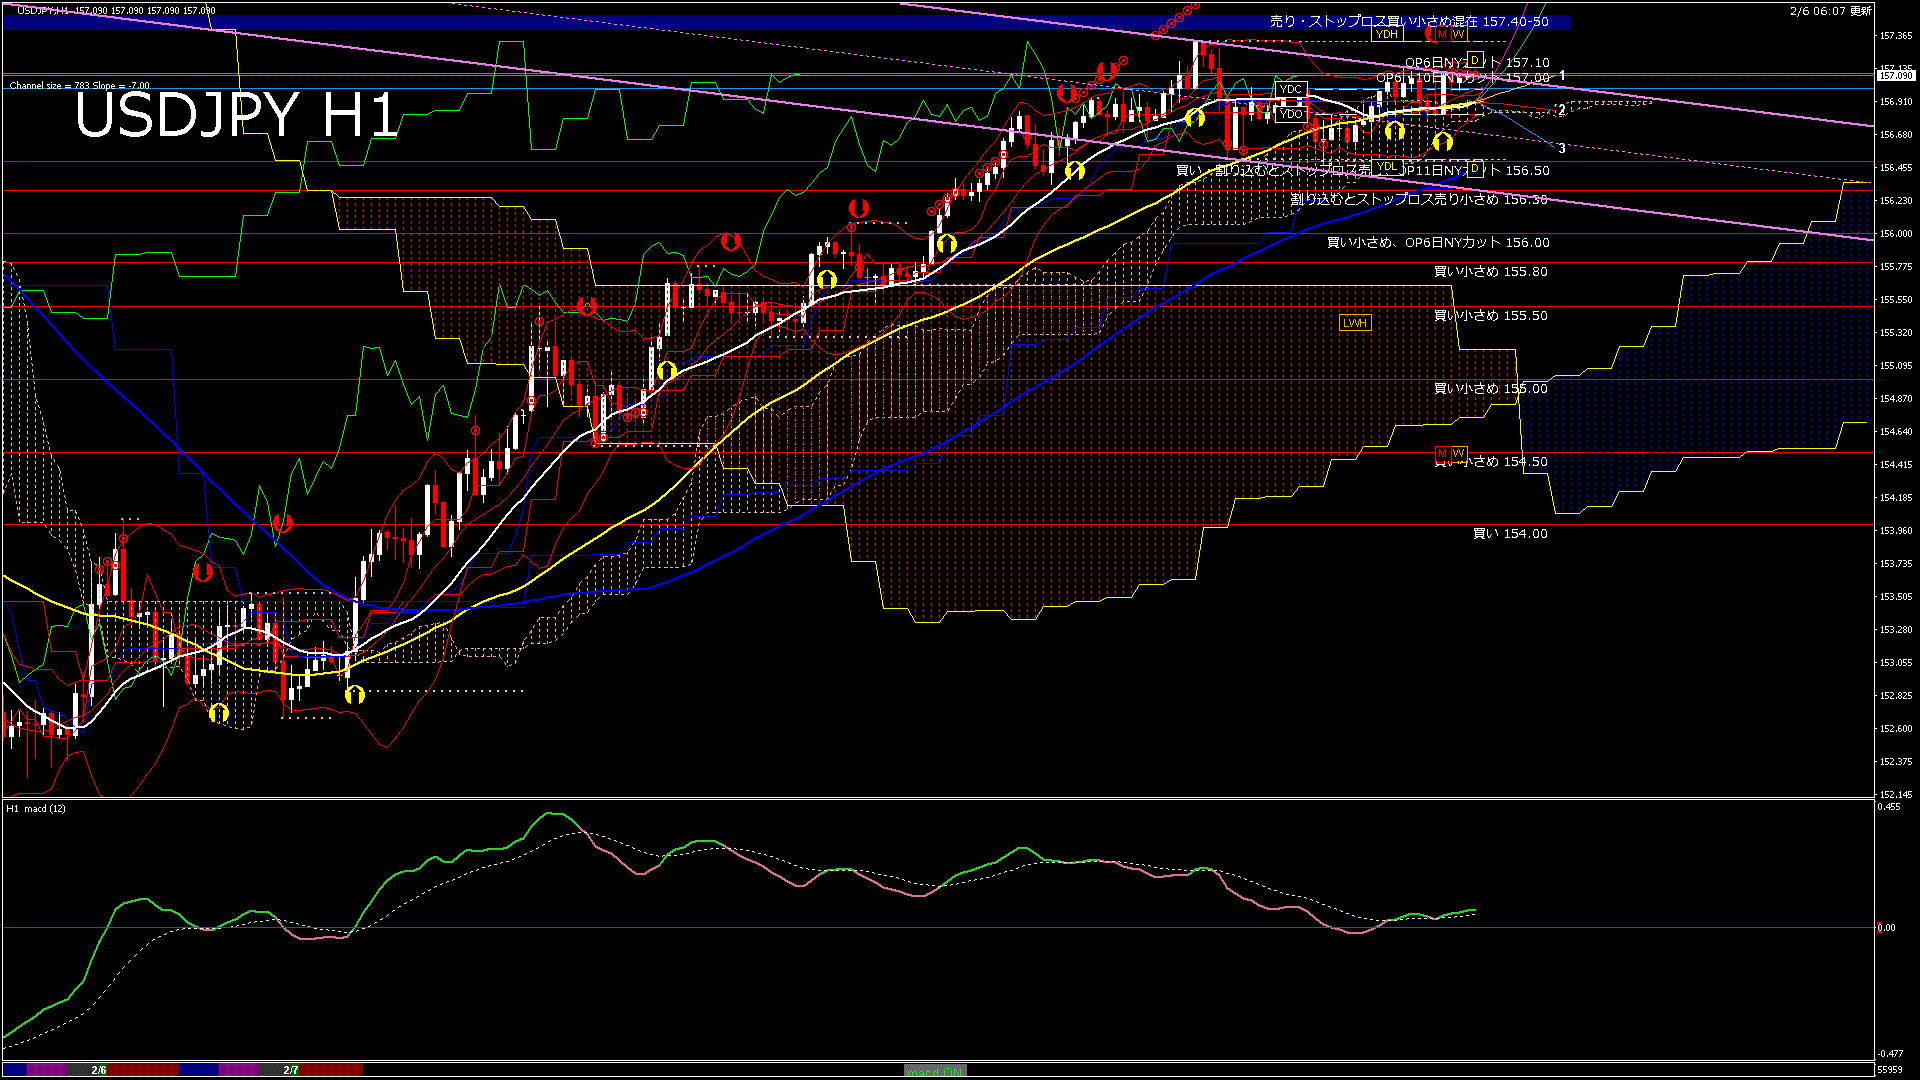Click the 2/6 06:07 更新 timestamp
Screen dimensions: 1920x1080
(1830, 11)
